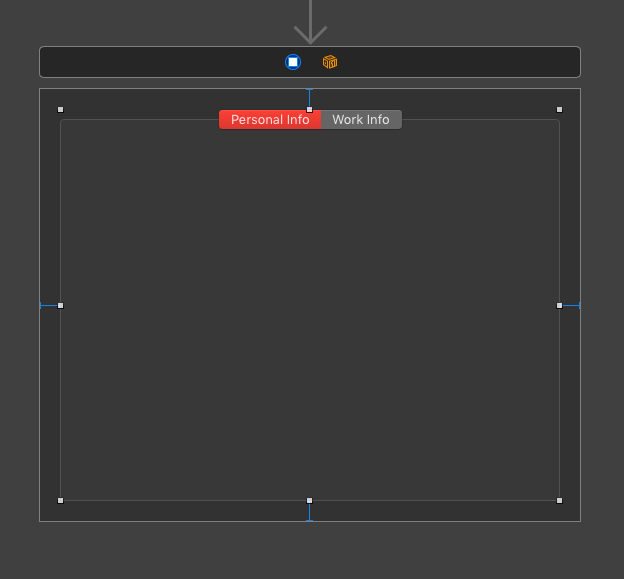Select the leading constraint line on left
This screenshot has width=624, height=579.
coord(49,306)
